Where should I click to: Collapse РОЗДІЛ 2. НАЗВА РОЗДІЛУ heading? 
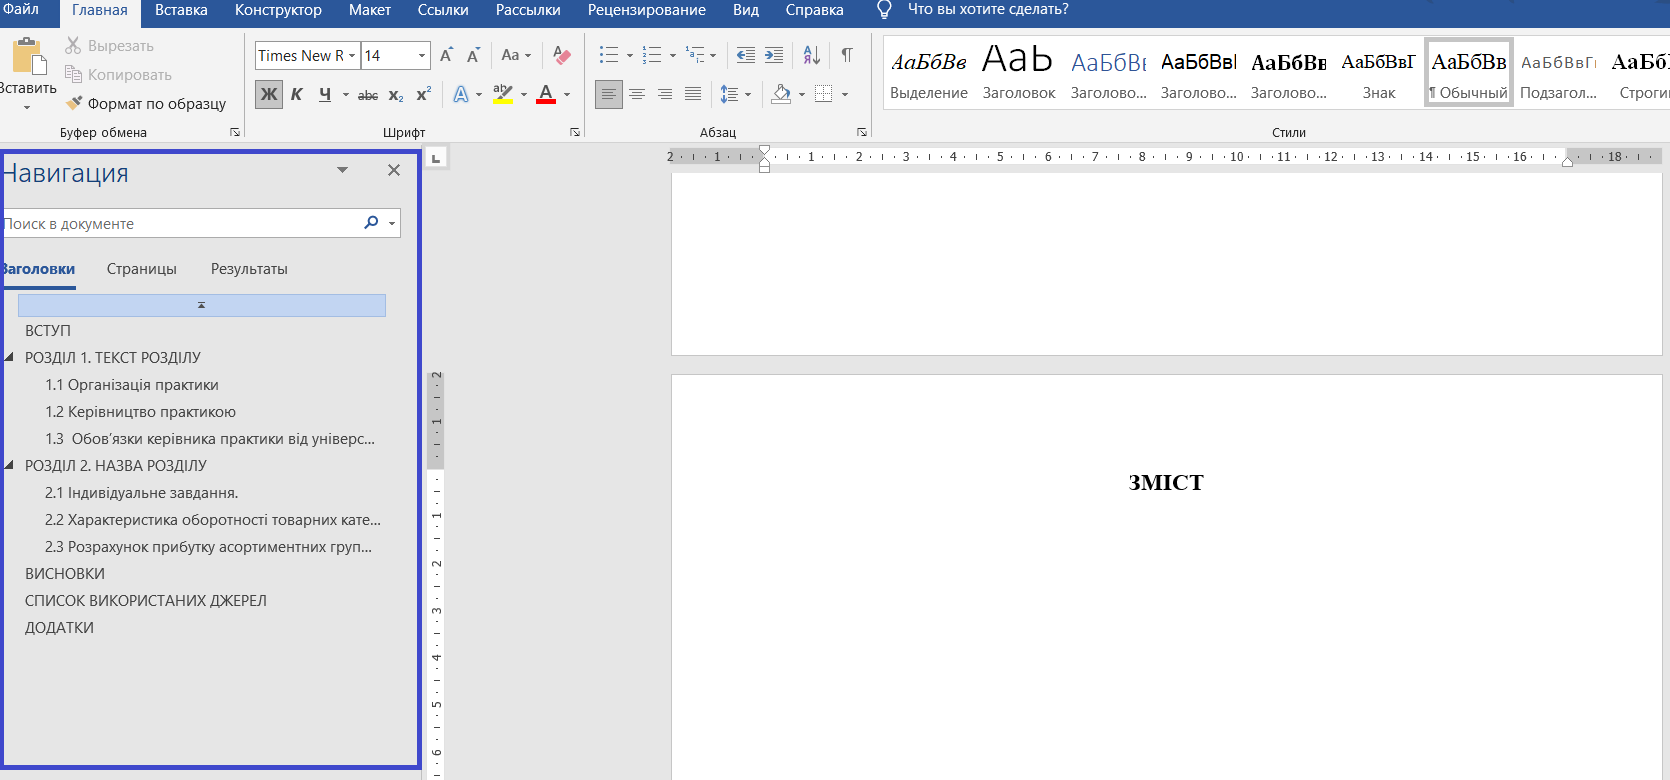[x=10, y=465]
